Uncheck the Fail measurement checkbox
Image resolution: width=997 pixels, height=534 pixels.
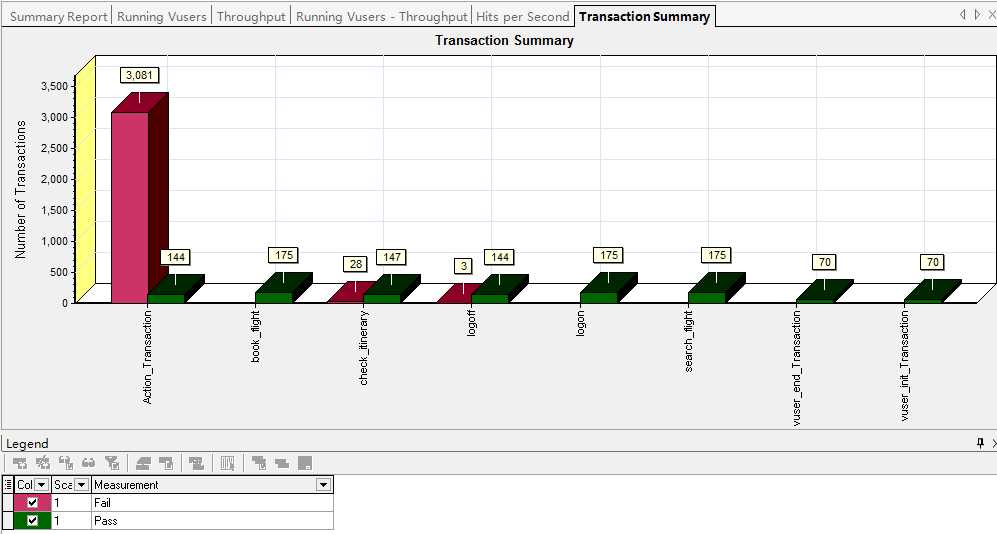tap(32, 502)
